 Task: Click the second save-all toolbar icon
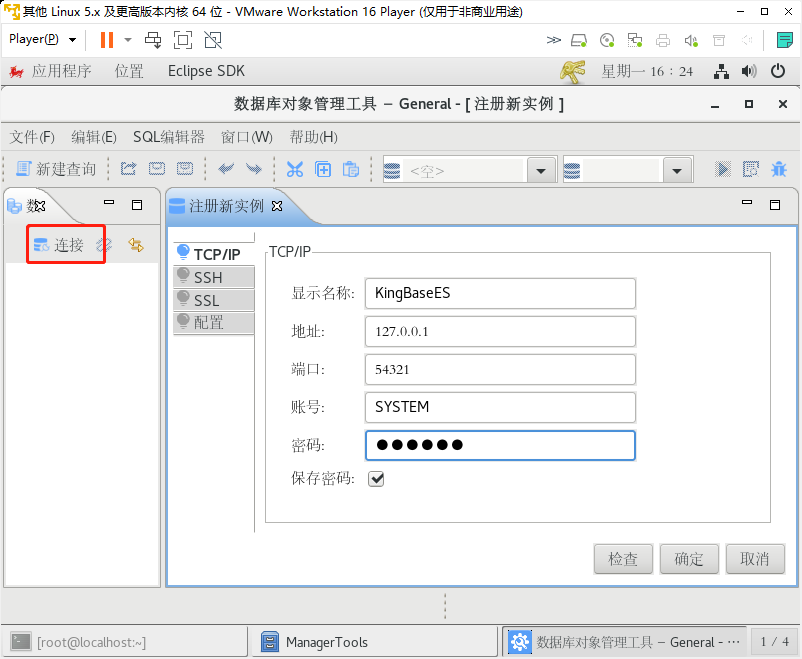coord(185,169)
